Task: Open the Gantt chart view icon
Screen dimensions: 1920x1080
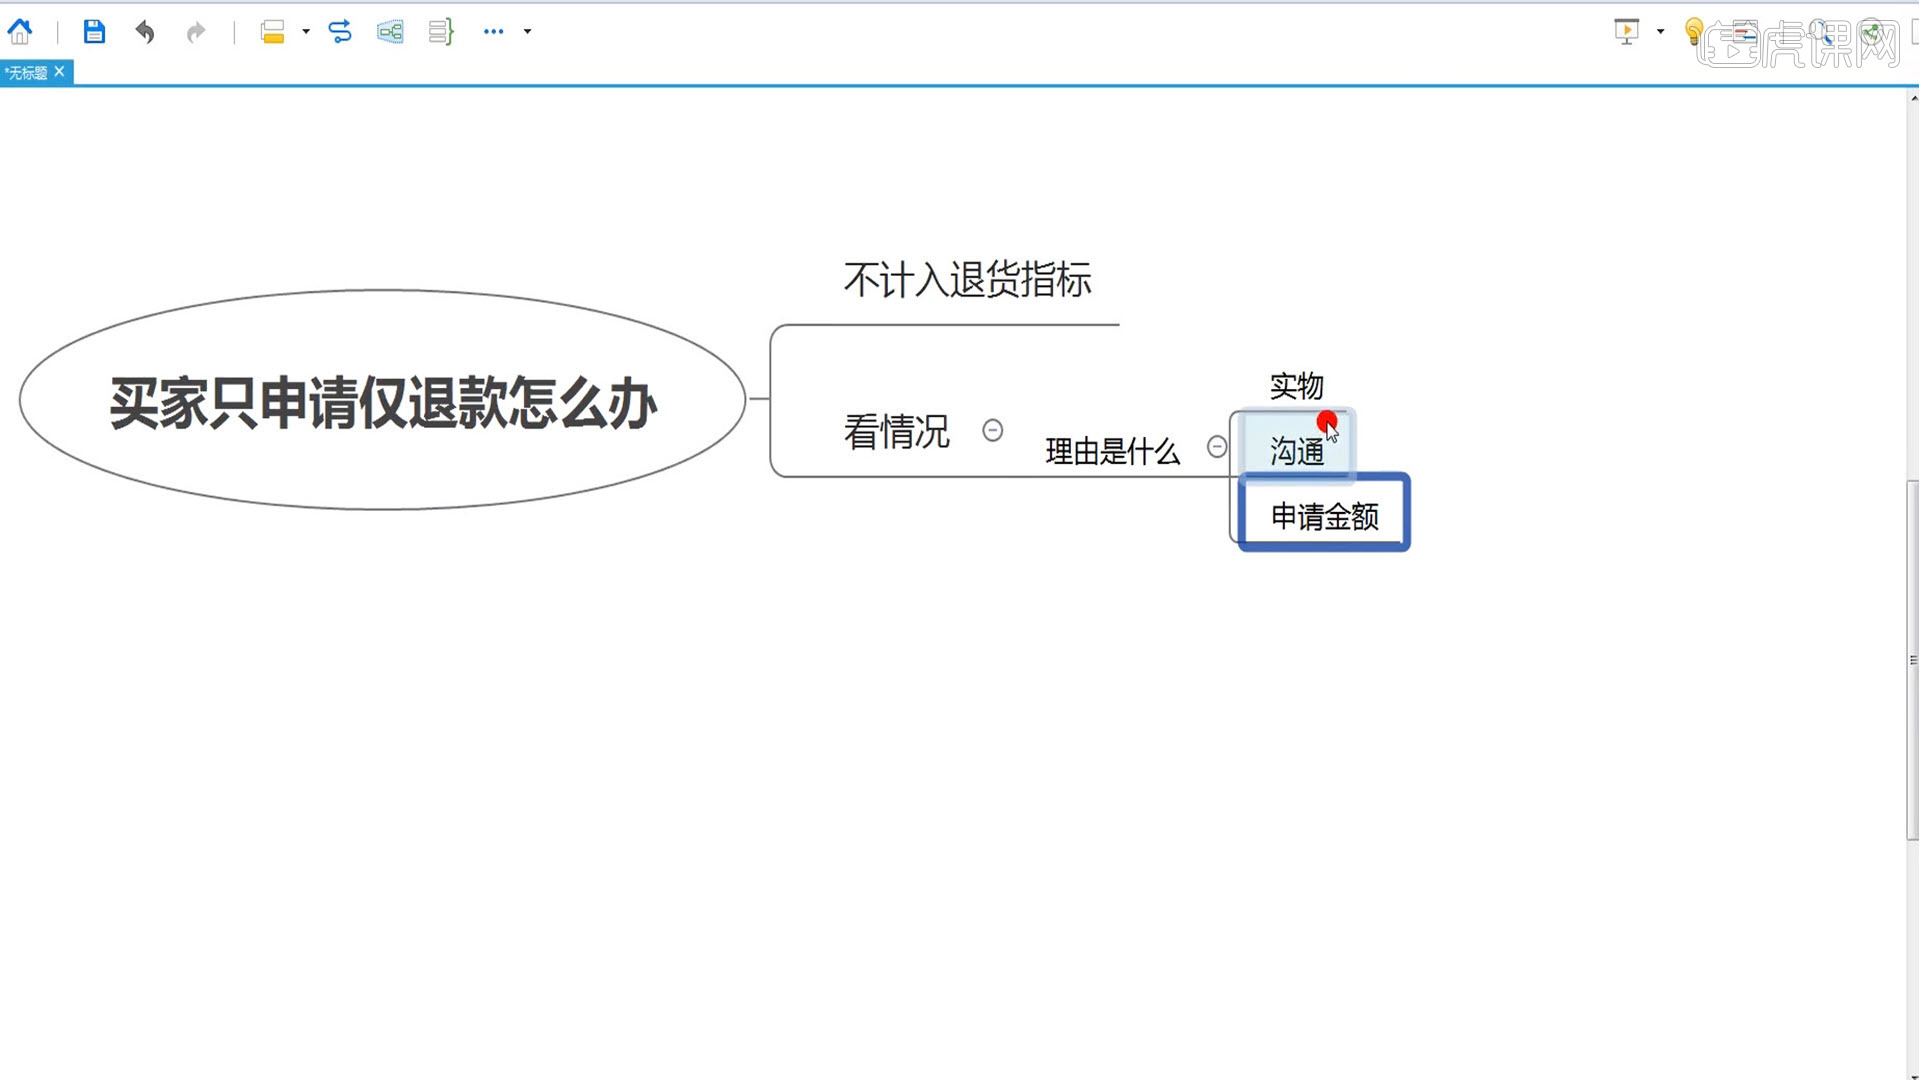Action: click(x=1745, y=32)
